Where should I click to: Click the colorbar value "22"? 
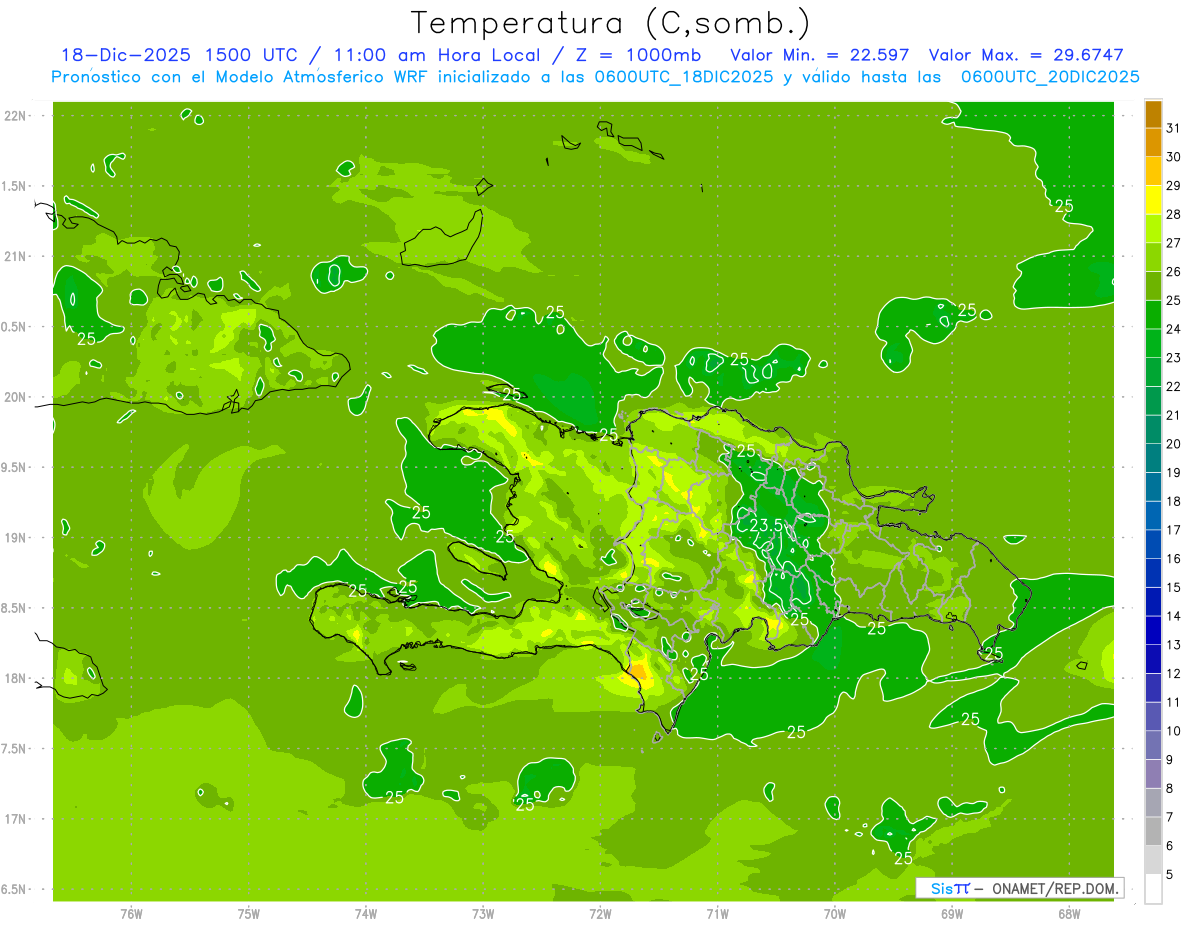(1174, 387)
